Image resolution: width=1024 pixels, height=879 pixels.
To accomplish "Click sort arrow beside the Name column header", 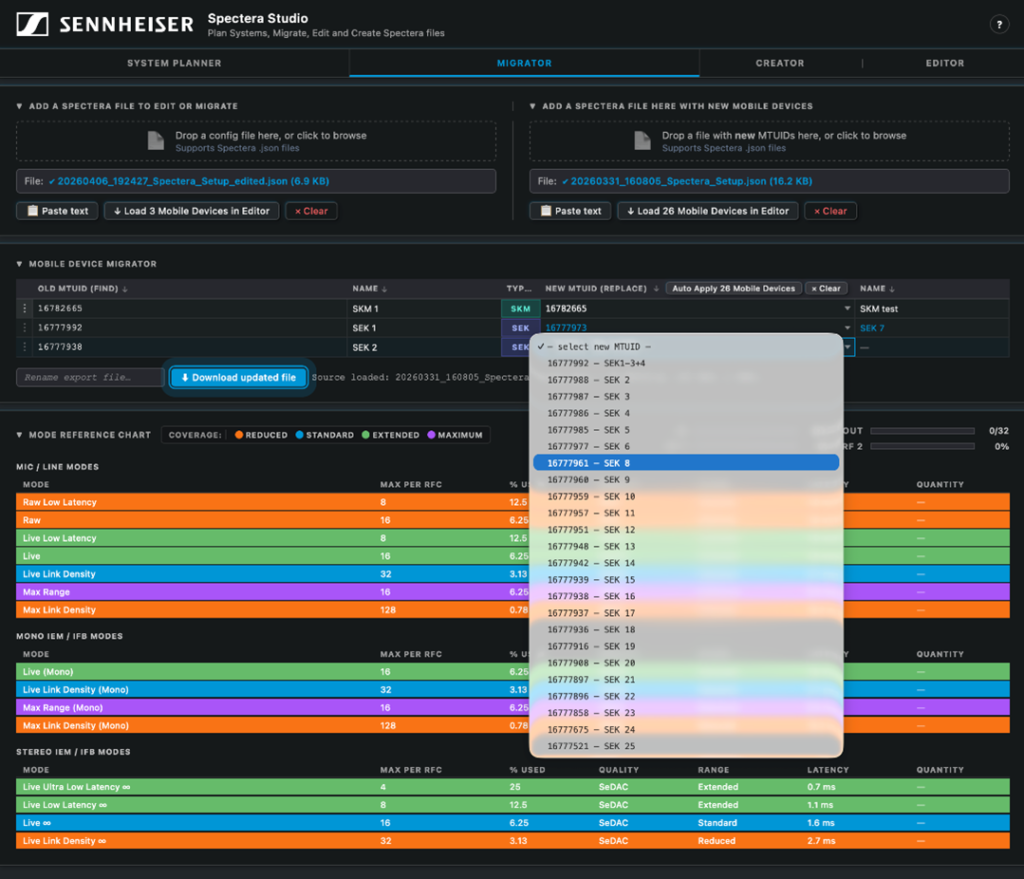I will 383,289.
